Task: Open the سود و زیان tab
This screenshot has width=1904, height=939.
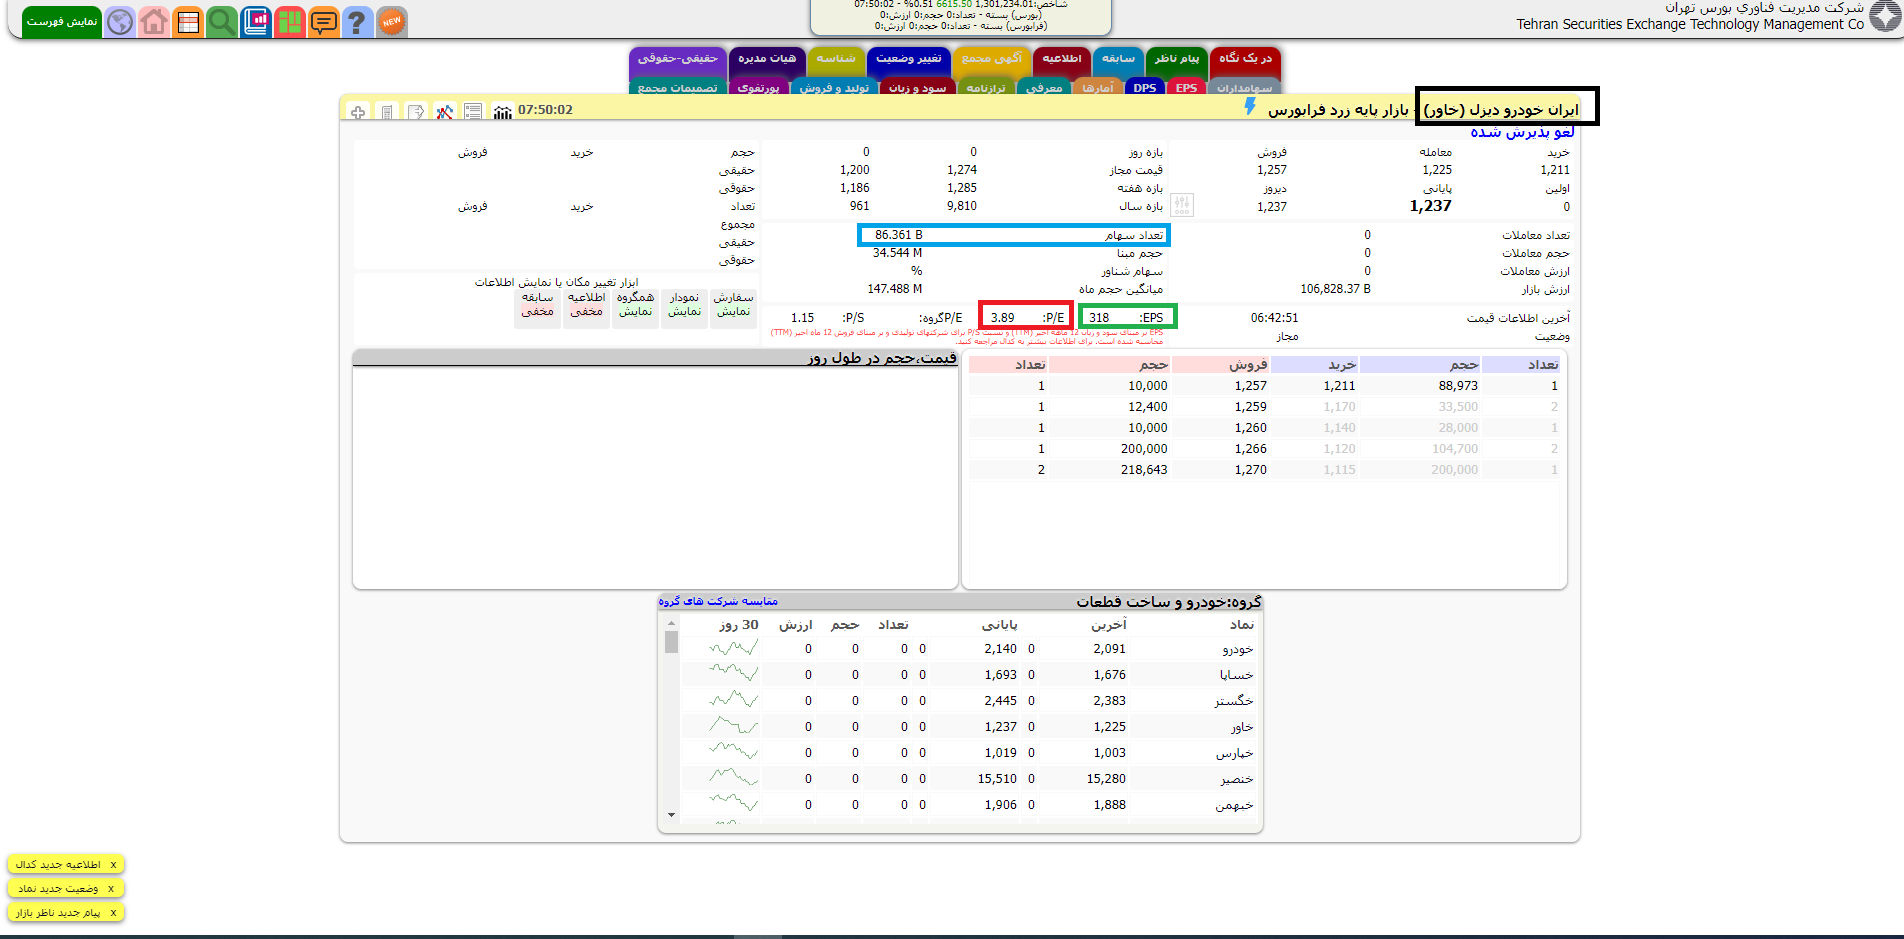Action: click(x=917, y=88)
